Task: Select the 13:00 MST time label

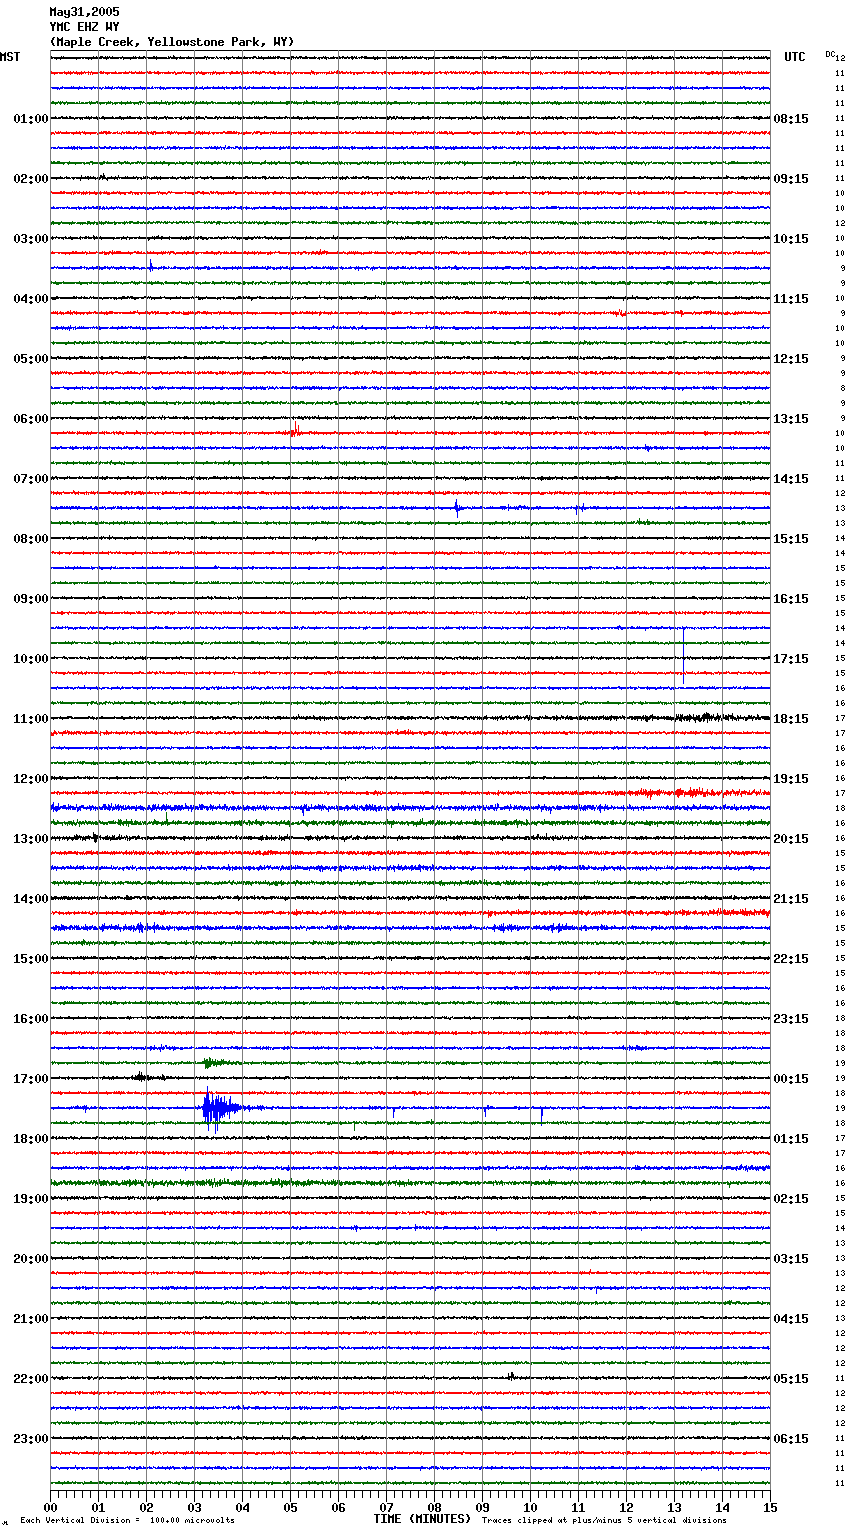Action: [x=31, y=839]
